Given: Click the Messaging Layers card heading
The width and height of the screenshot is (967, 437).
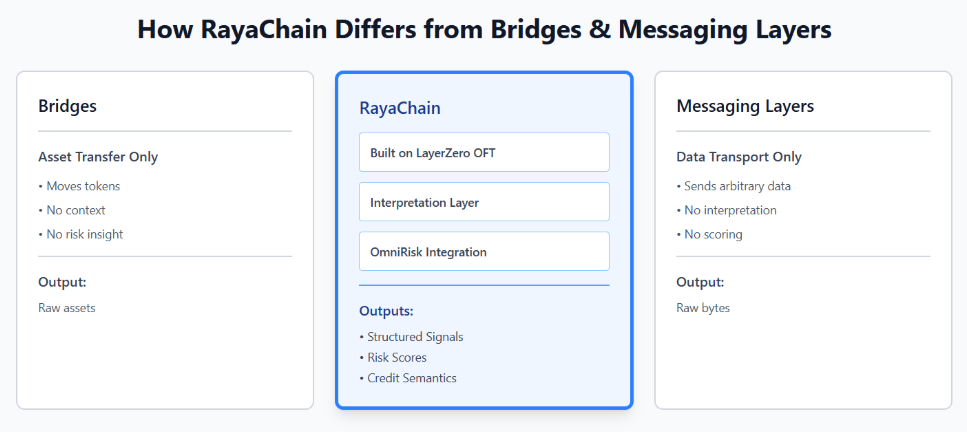Looking at the screenshot, I should point(745,106).
